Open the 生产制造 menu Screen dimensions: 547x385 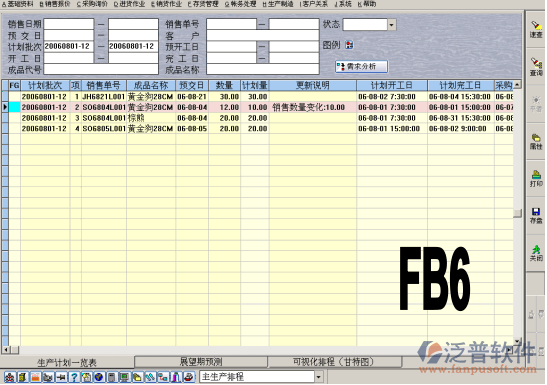point(278,4)
